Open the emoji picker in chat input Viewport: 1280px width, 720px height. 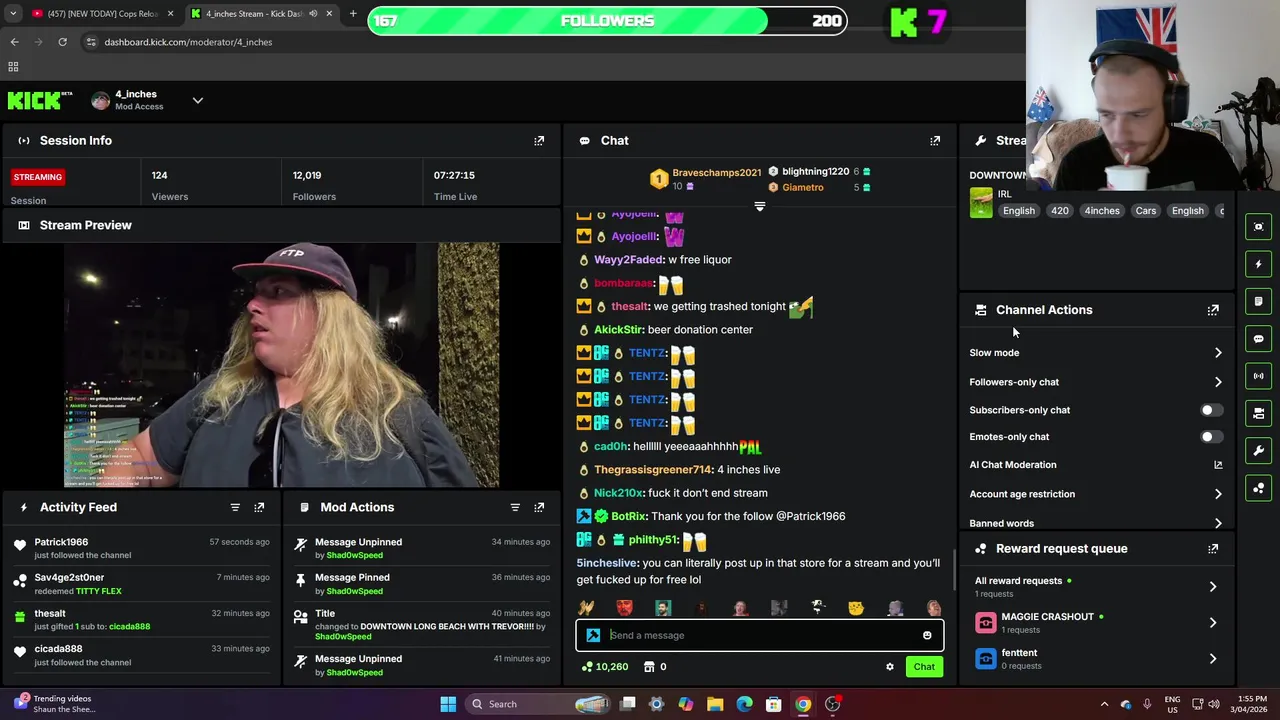point(927,635)
